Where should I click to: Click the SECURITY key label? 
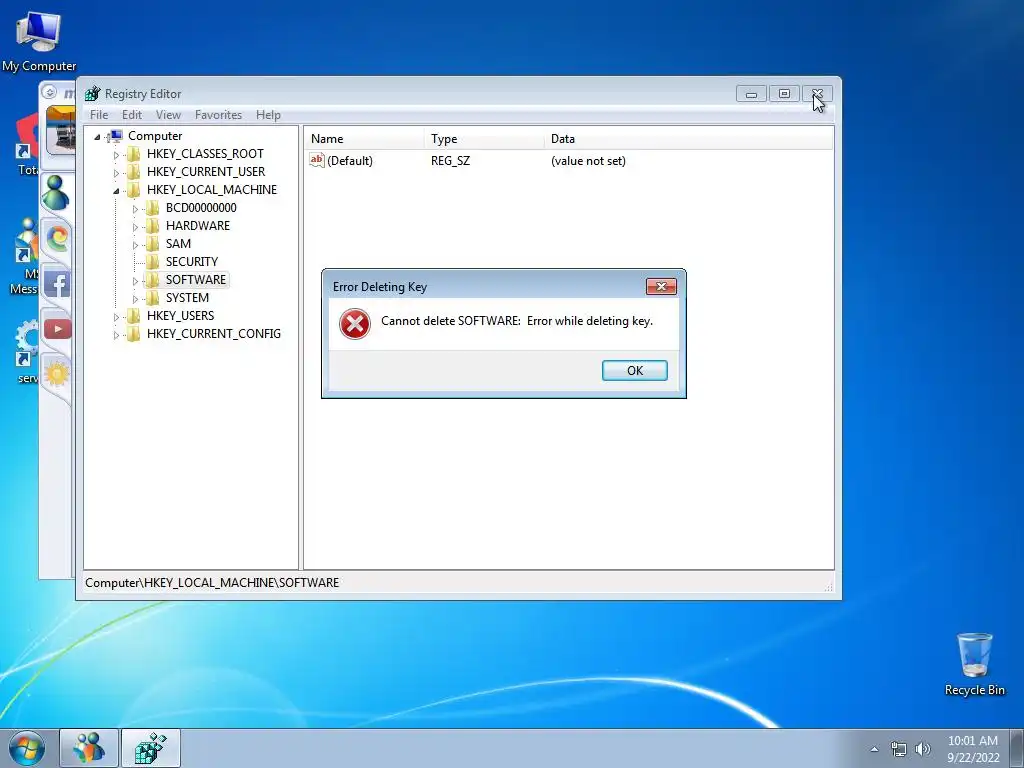coord(191,261)
